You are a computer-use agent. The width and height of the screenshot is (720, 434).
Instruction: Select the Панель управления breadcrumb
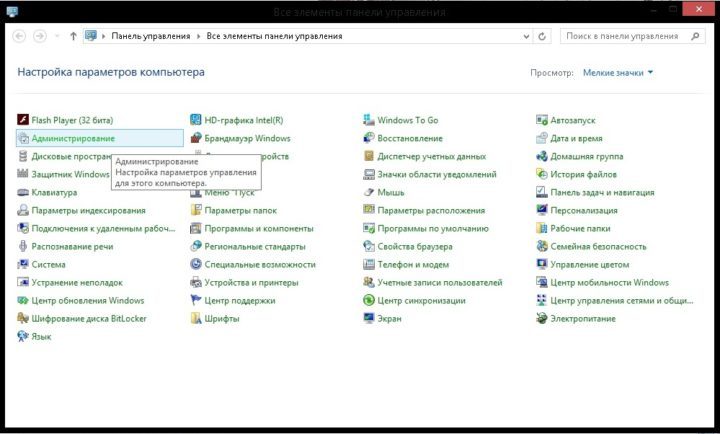point(151,36)
